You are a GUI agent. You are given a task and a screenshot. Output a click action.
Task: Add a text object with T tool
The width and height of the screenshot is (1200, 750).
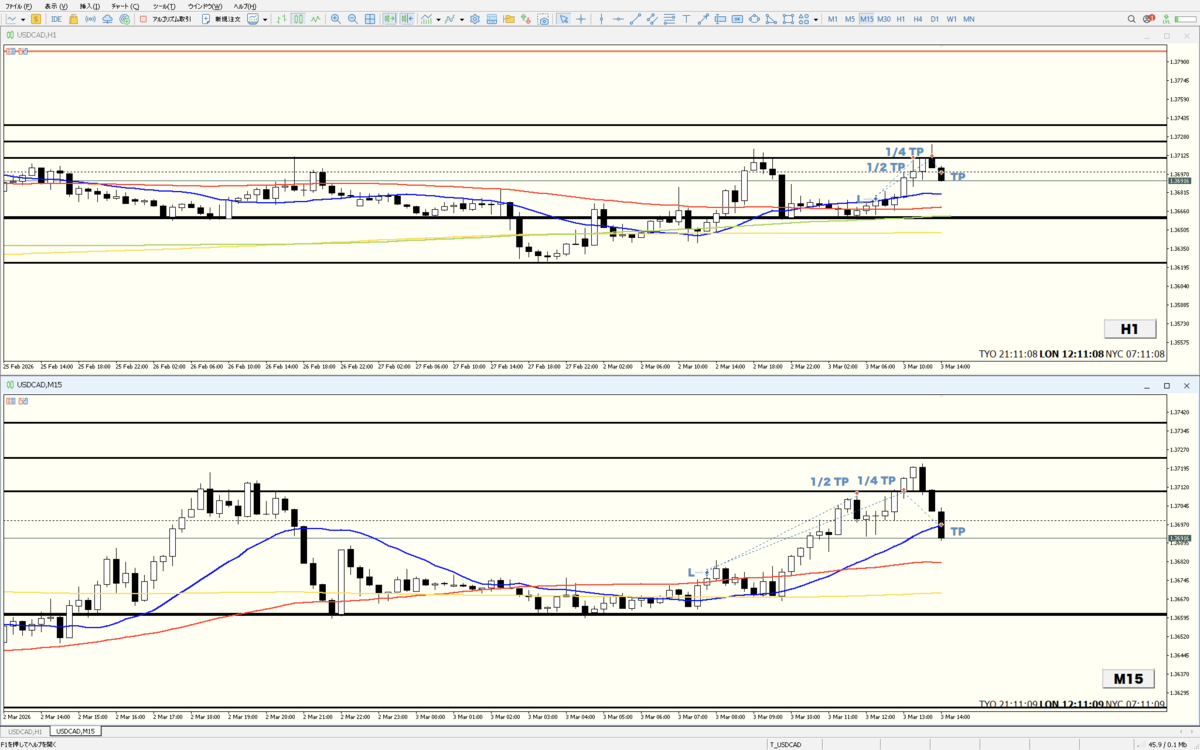686,19
